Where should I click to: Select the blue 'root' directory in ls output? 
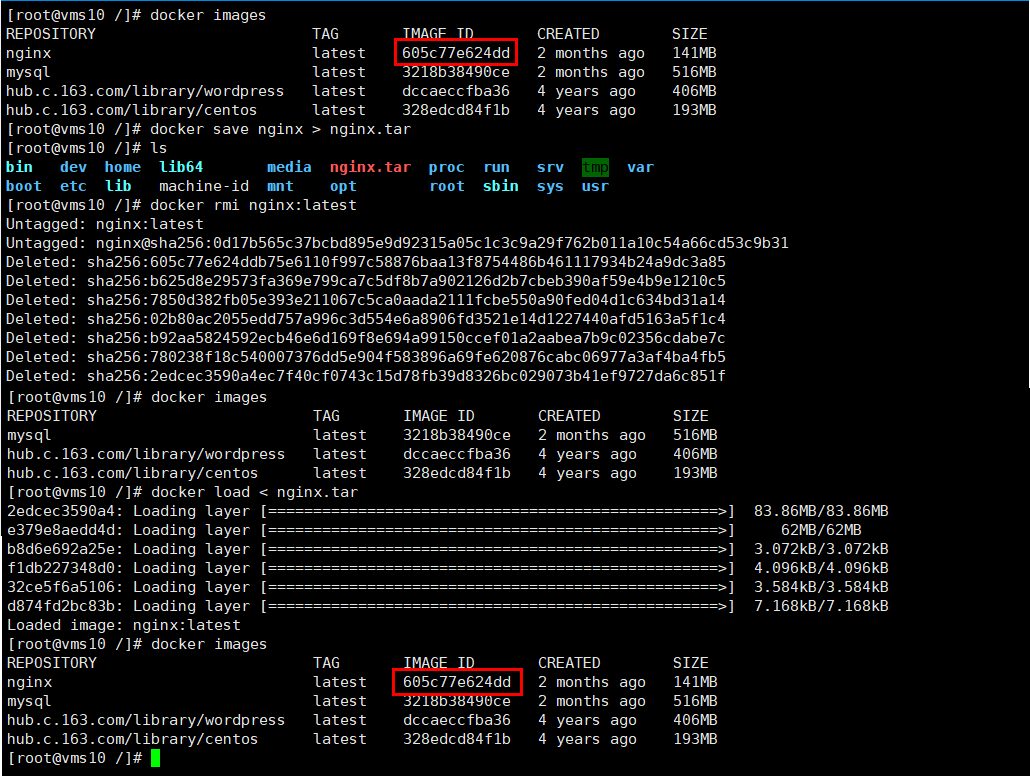pos(447,187)
